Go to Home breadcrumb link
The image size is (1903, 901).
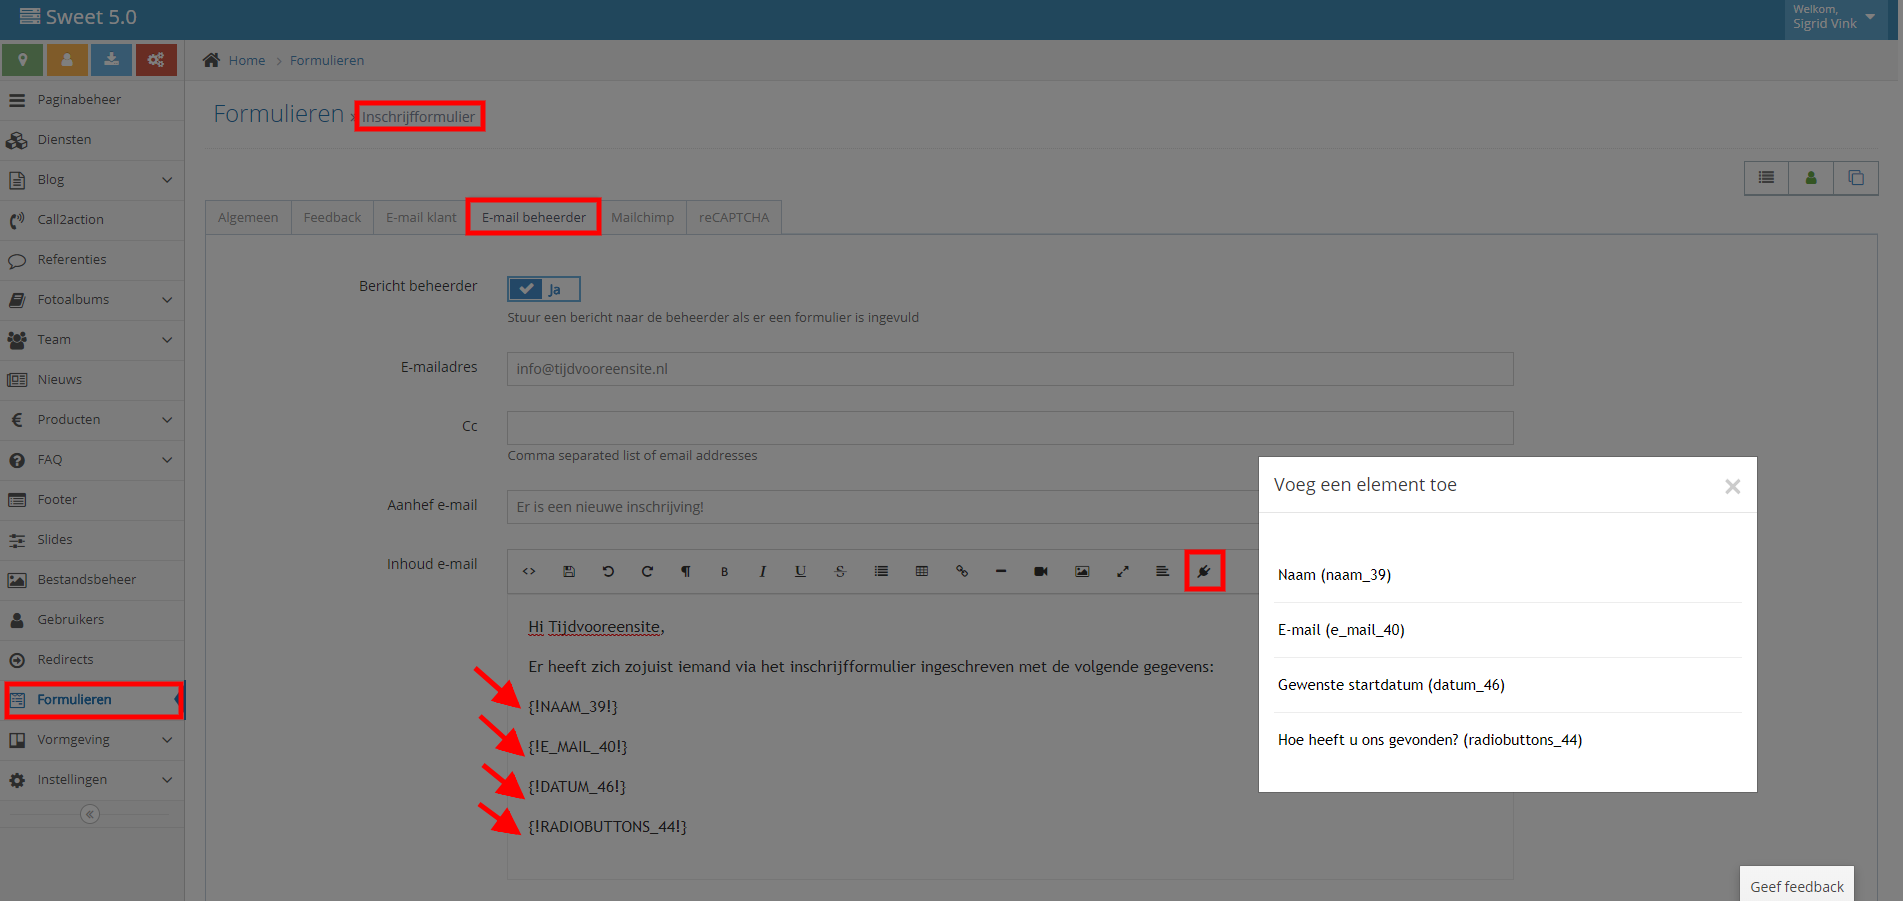point(246,60)
